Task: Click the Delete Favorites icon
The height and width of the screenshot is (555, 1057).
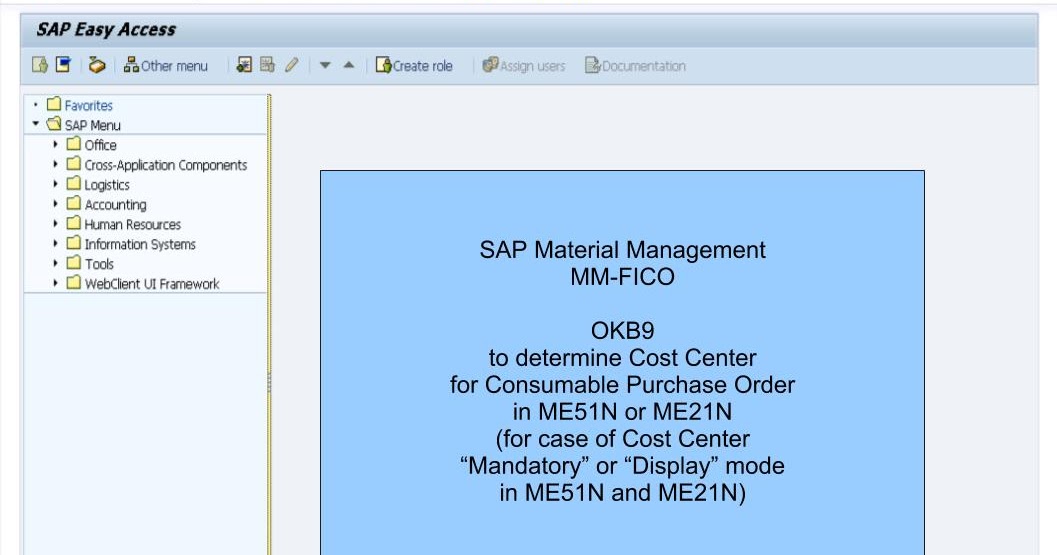Action: click(x=268, y=65)
